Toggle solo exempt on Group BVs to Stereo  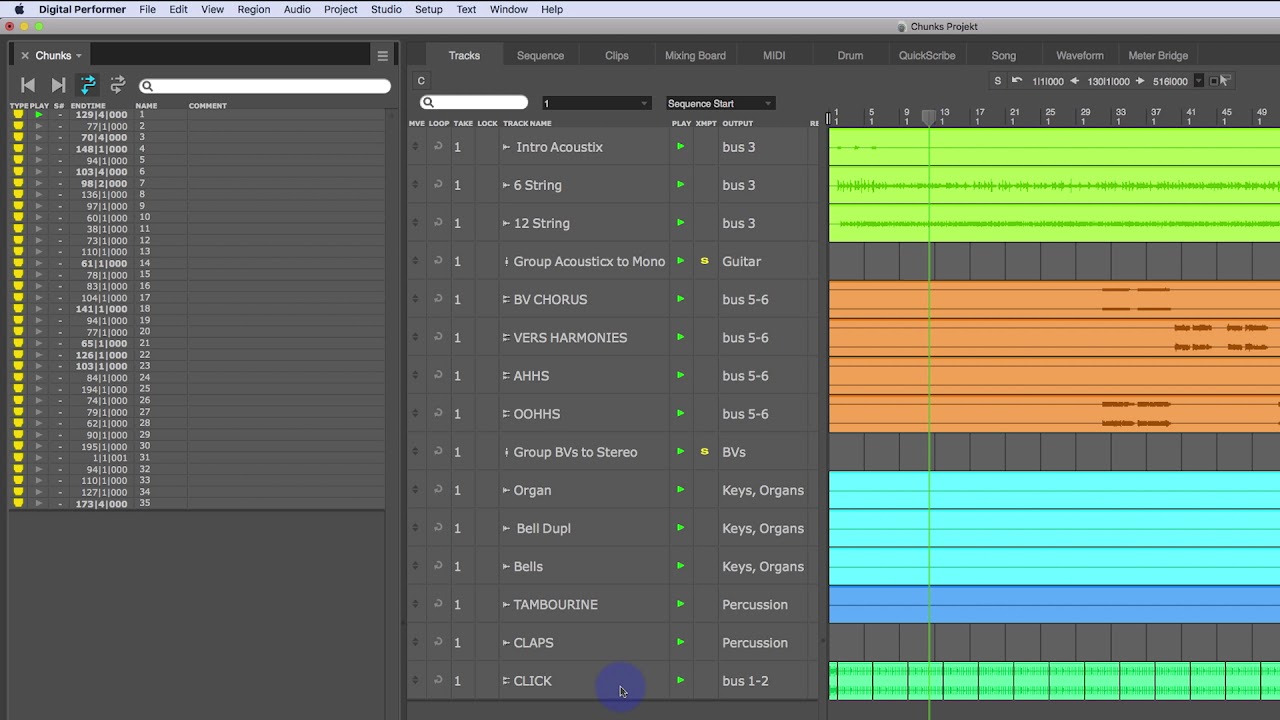[704, 452]
